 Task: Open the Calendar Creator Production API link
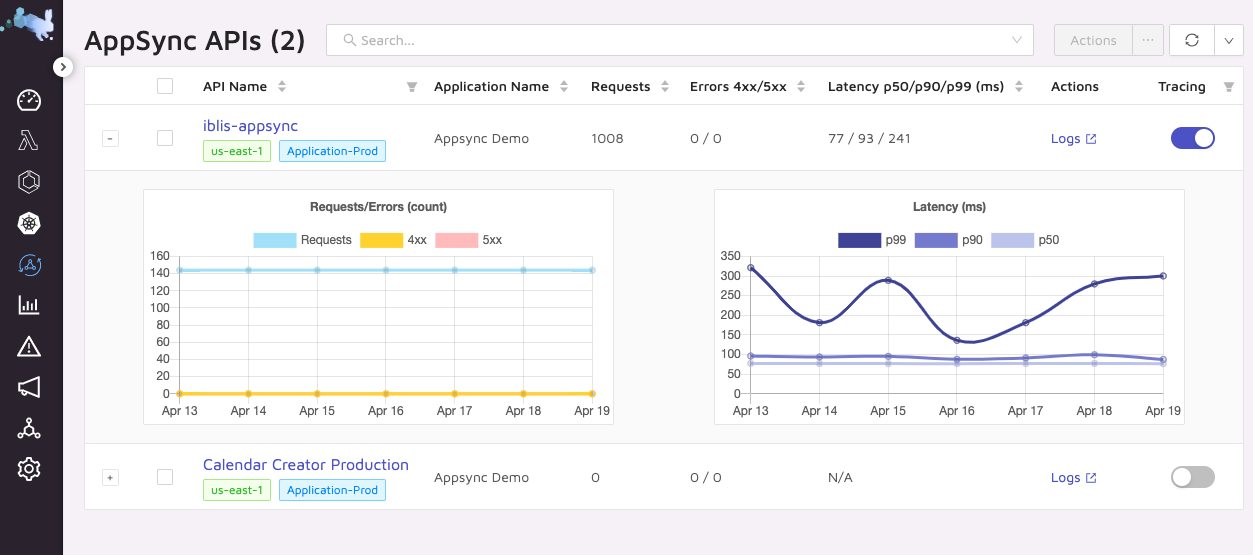pos(305,465)
